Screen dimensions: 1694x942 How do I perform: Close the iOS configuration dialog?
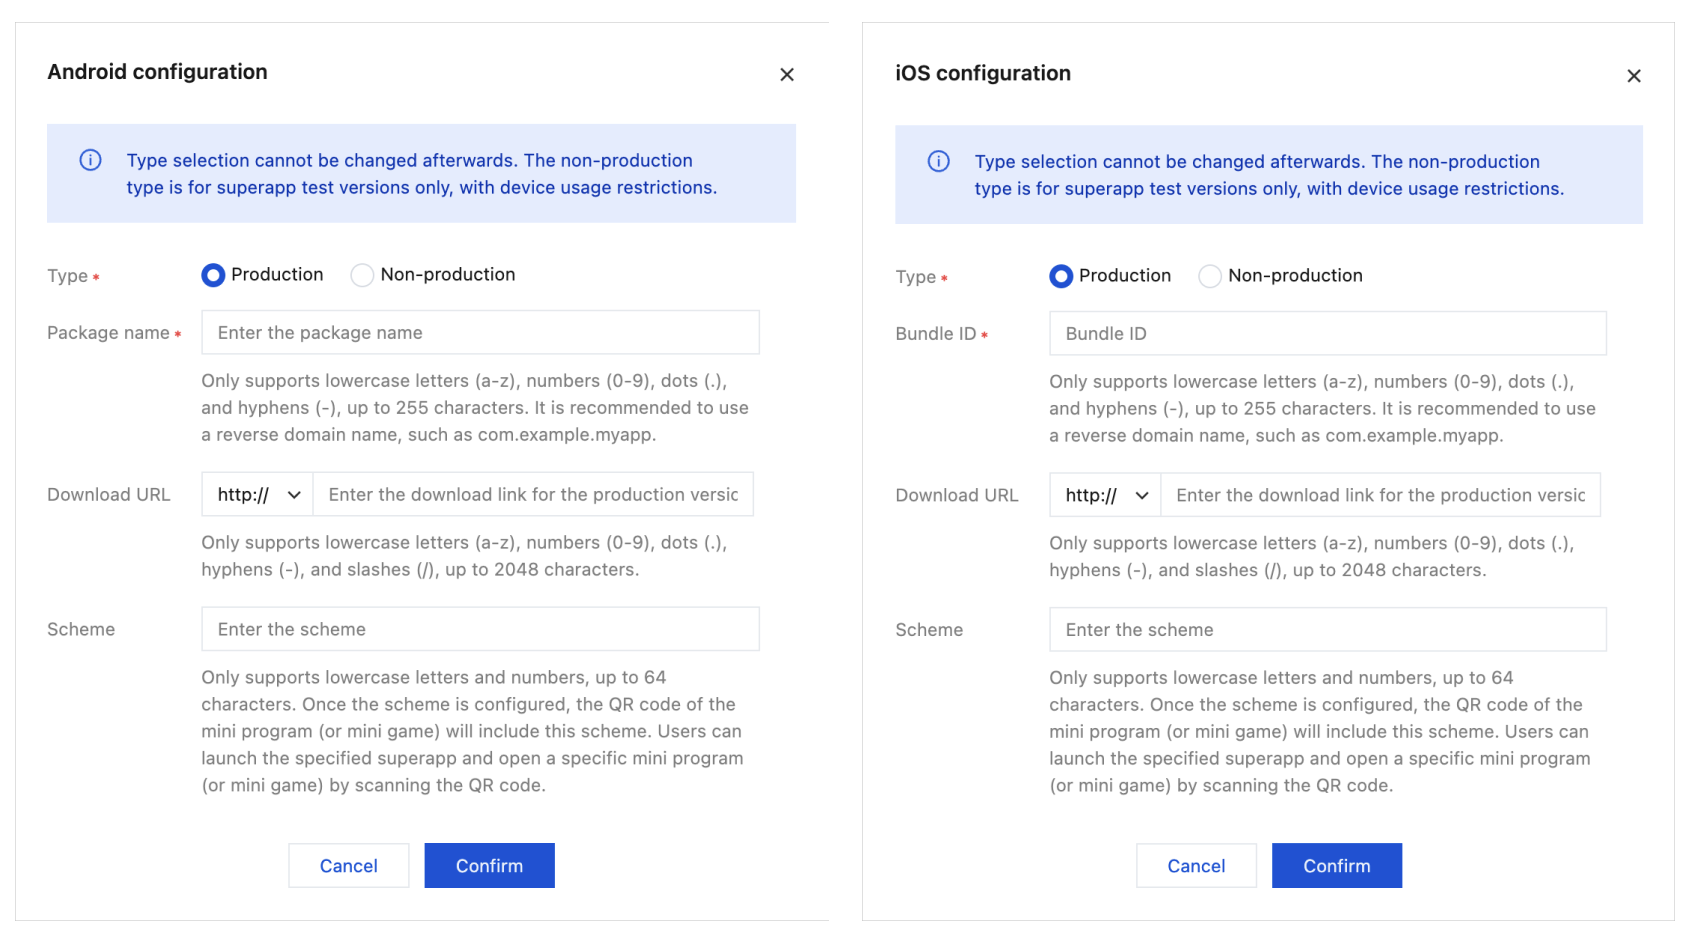1634,76
